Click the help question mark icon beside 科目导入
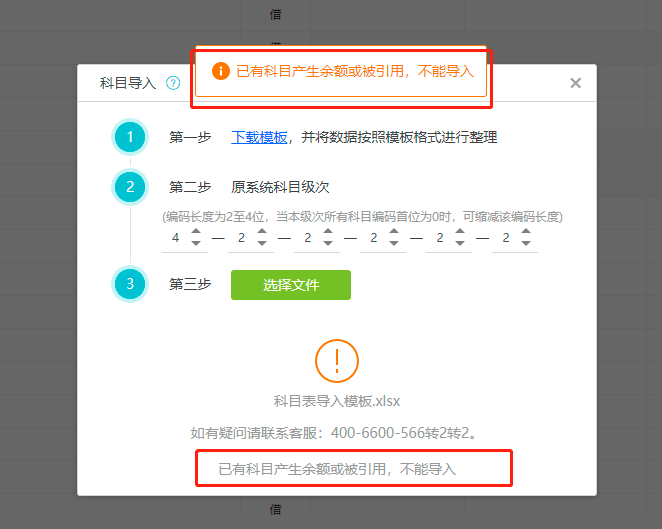The image size is (662, 529). (173, 83)
